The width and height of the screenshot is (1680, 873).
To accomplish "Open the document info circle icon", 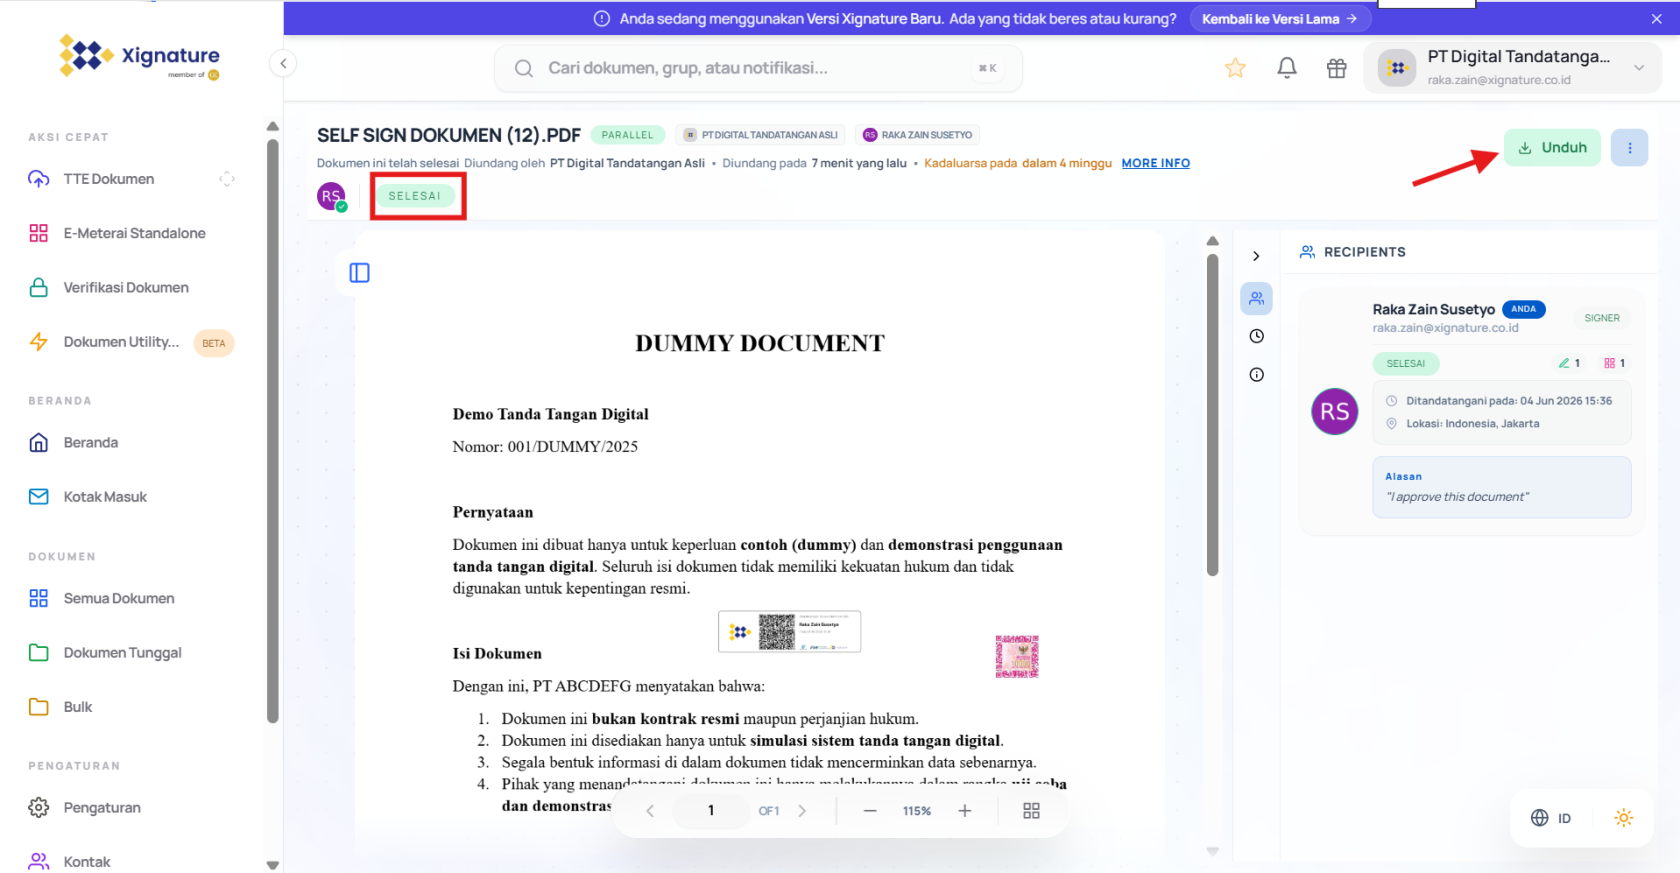I will 1257,375.
